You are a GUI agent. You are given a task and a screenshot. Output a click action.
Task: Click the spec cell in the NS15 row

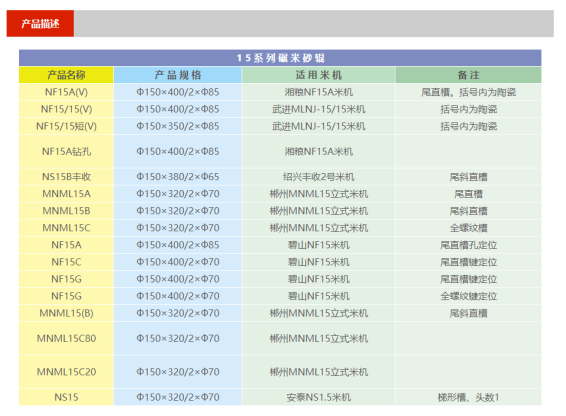click(178, 397)
